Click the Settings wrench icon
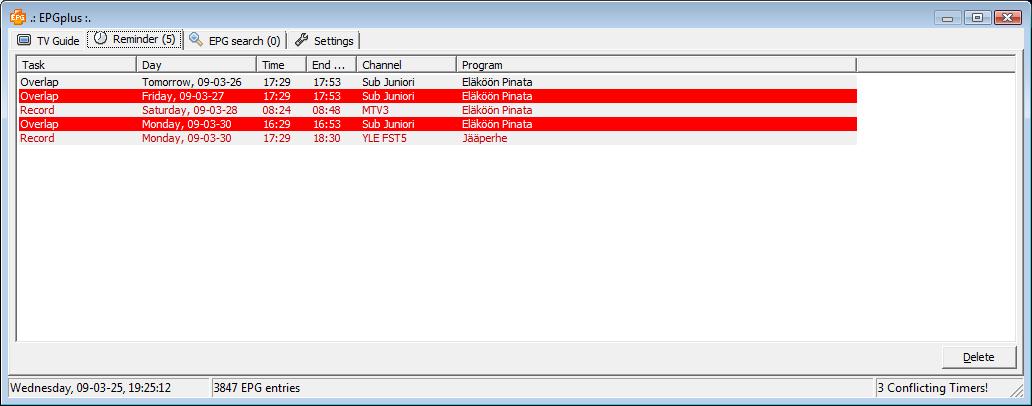This screenshot has width=1032, height=406. (301, 40)
